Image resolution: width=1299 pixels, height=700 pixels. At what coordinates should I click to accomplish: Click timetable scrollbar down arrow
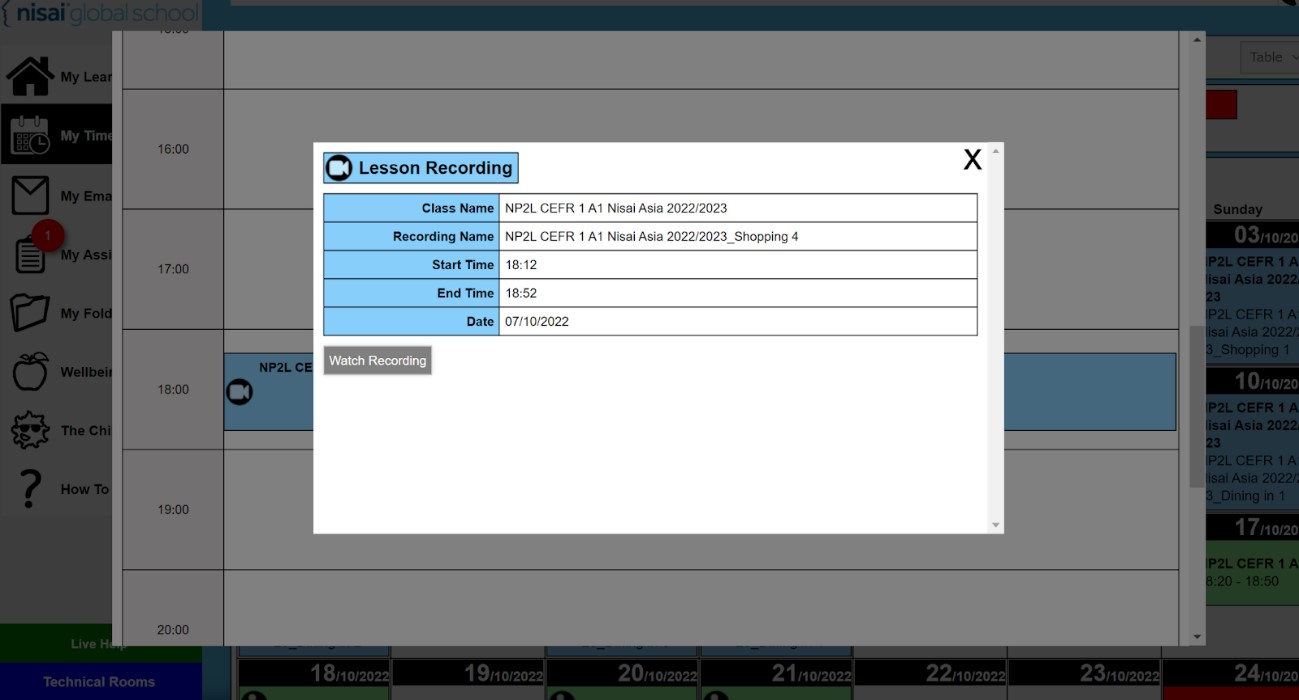pyautogui.click(x=1197, y=637)
